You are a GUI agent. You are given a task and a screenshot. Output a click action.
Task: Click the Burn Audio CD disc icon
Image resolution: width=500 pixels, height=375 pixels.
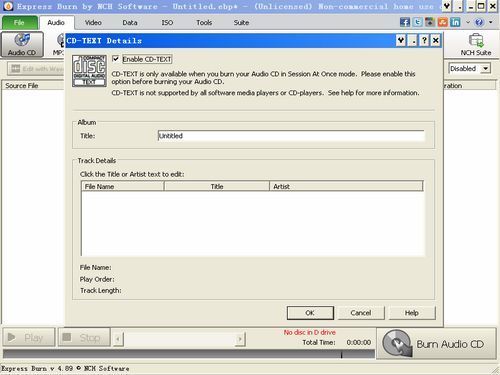pos(397,343)
